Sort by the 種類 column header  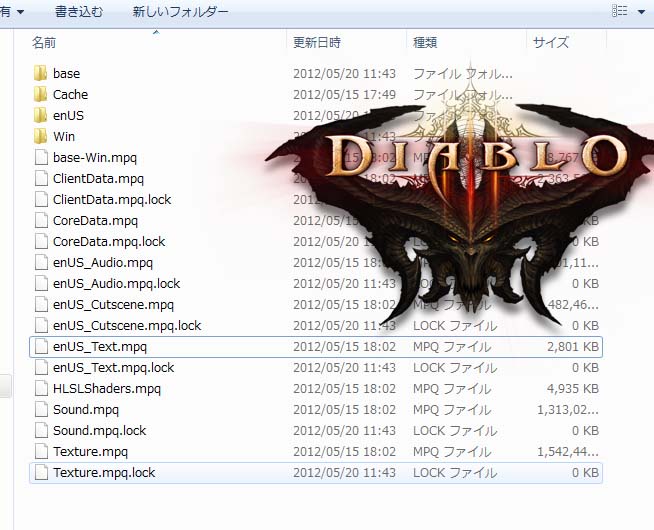coord(425,43)
